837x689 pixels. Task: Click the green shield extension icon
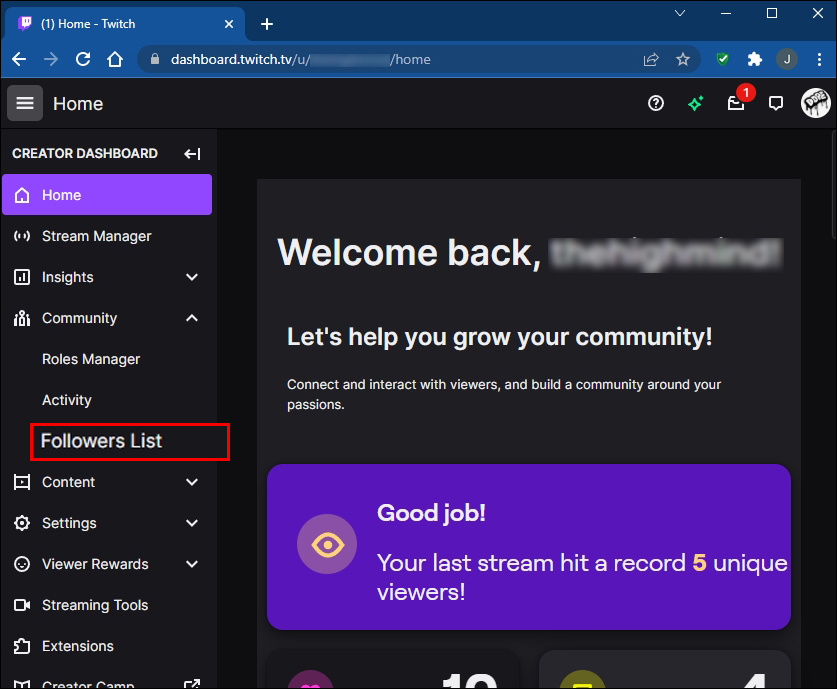pyautogui.click(x=722, y=59)
